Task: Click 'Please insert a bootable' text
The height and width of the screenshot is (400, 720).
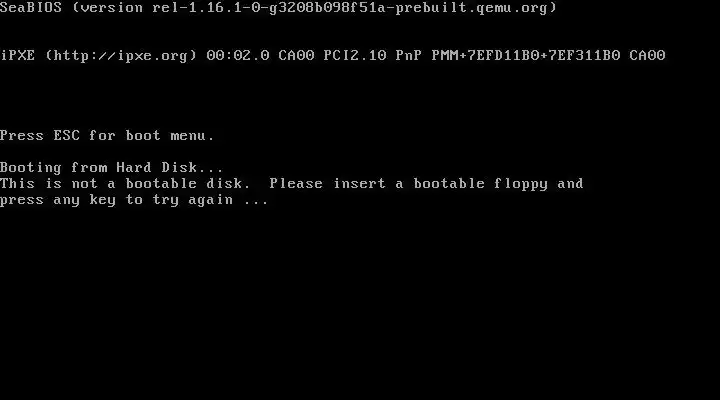Action: [x=377, y=184]
